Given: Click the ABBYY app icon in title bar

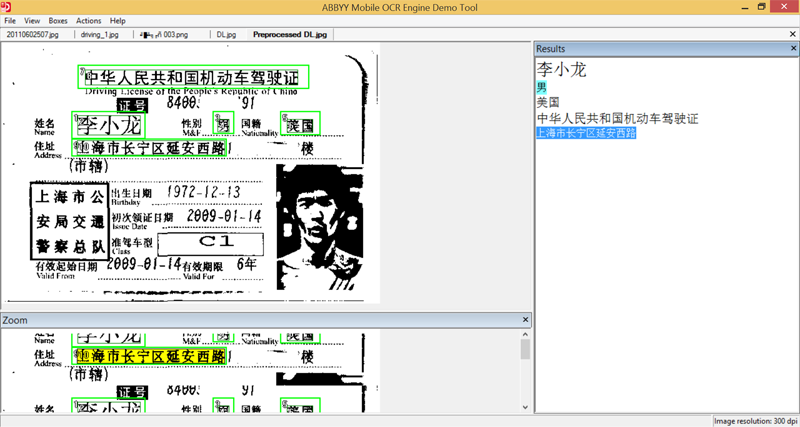Looking at the screenshot, I should pos(6,6).
